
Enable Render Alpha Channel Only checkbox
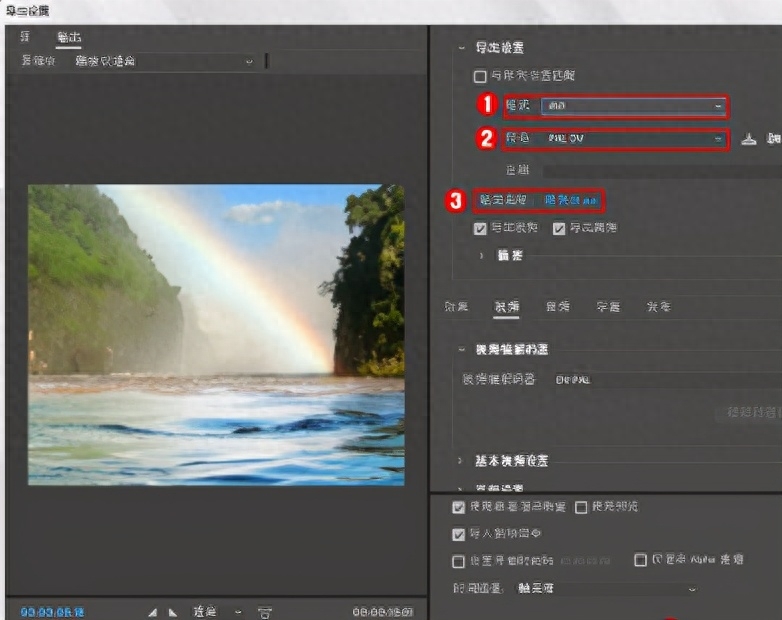[x=640, y=560]
